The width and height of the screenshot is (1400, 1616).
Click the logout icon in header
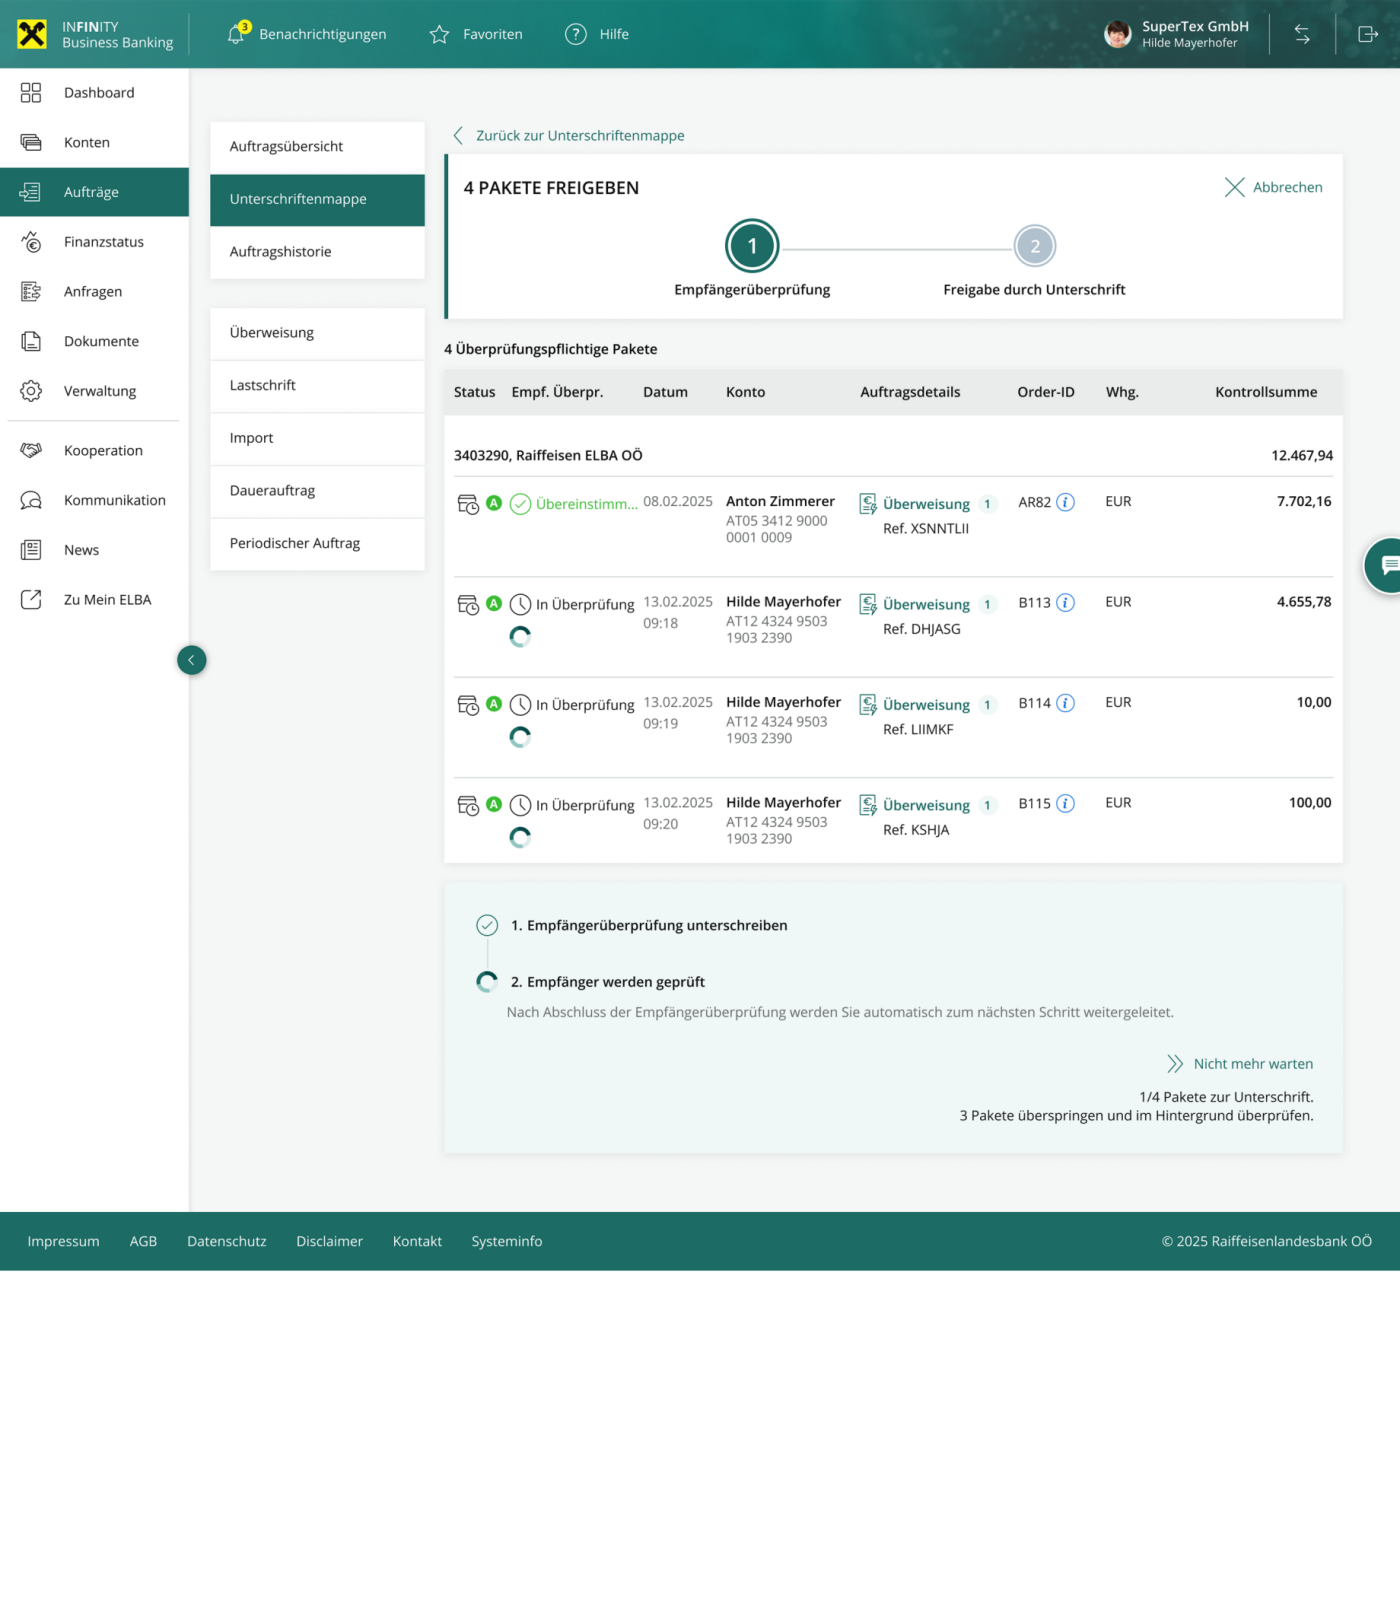[x=1368, y=34]
